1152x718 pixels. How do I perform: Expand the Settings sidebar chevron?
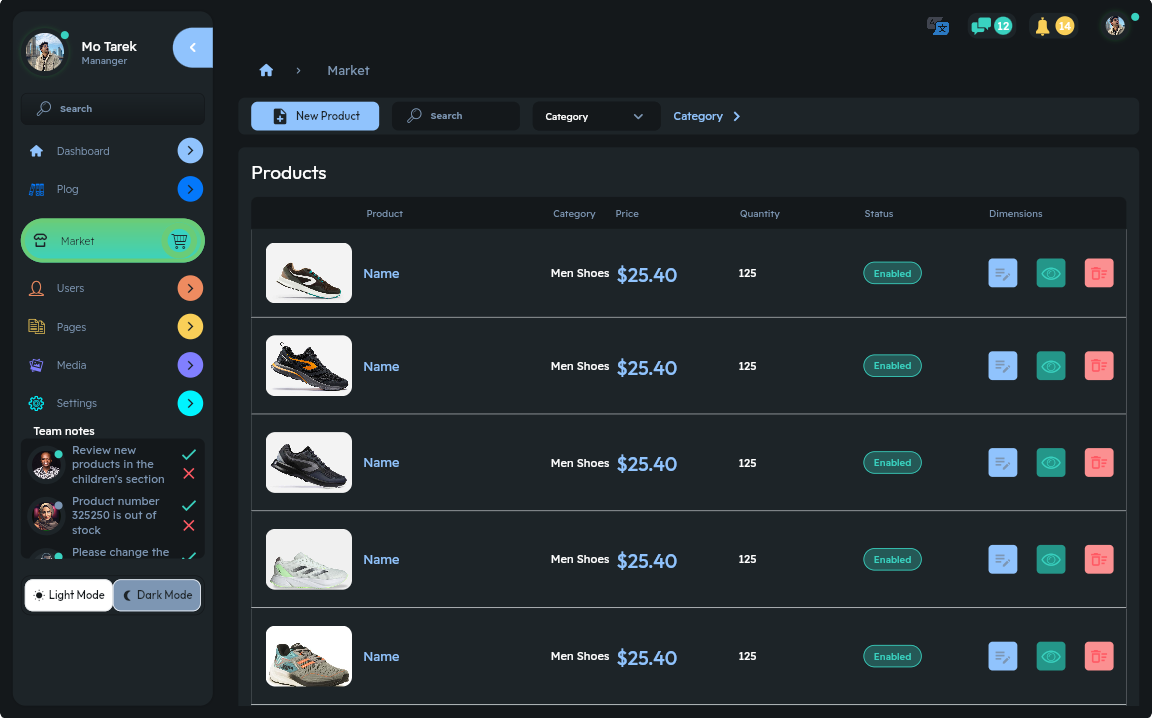pyautogui.click(x=190, y=403)
